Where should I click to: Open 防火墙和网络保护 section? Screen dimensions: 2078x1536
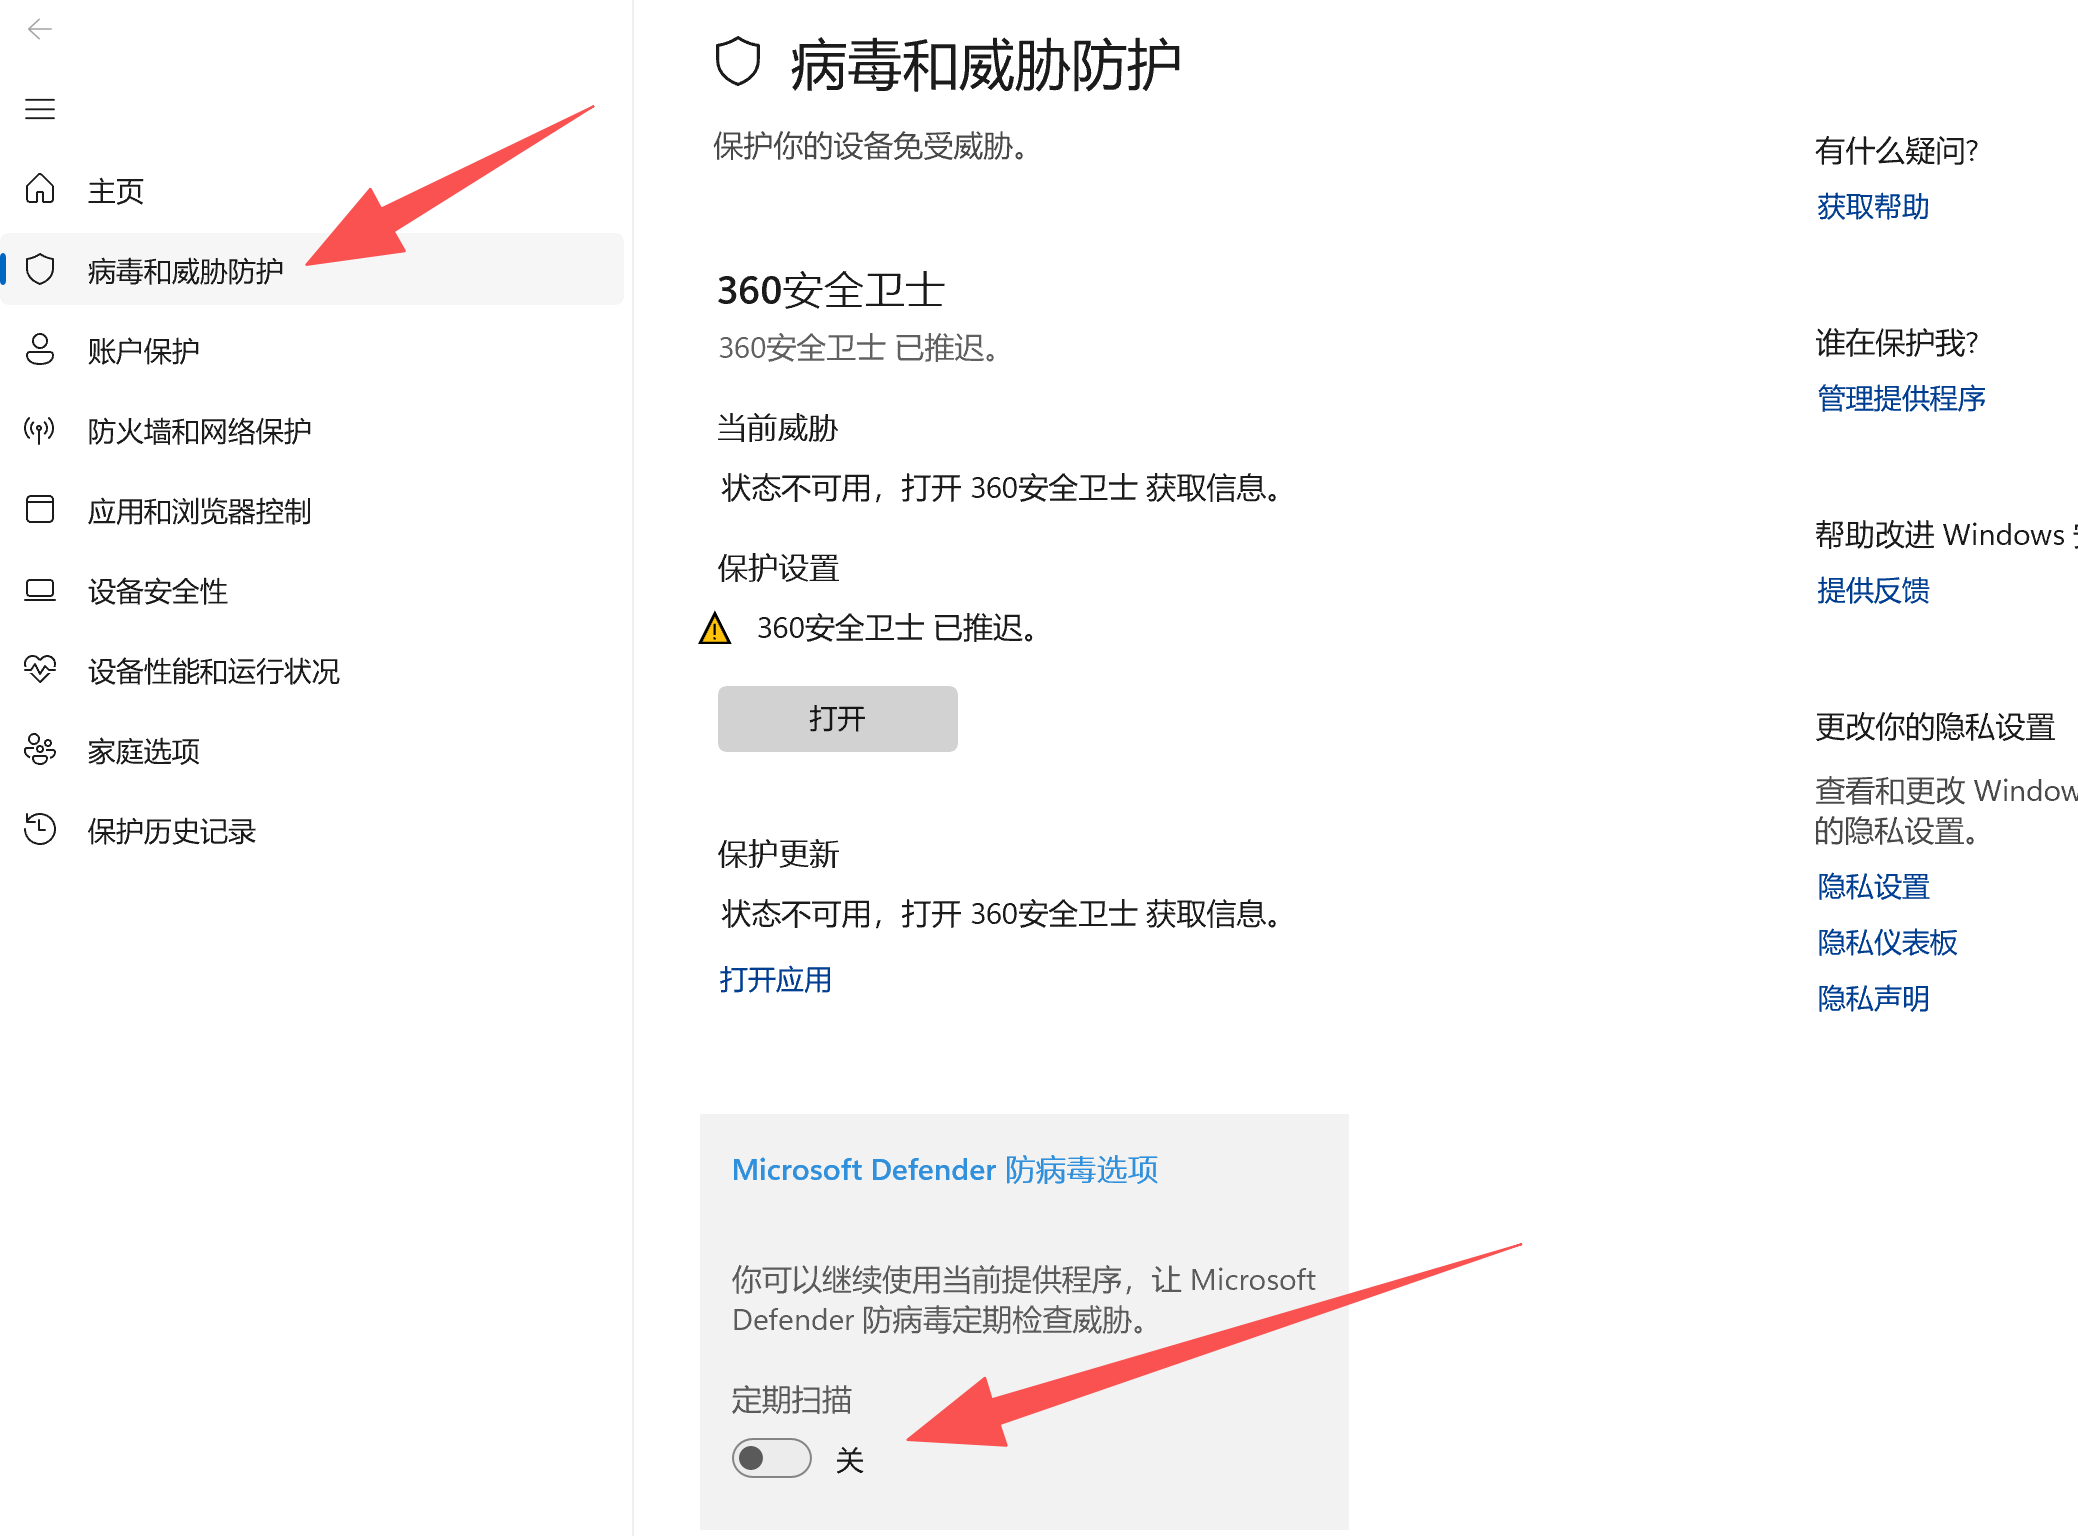coord(312,430)
